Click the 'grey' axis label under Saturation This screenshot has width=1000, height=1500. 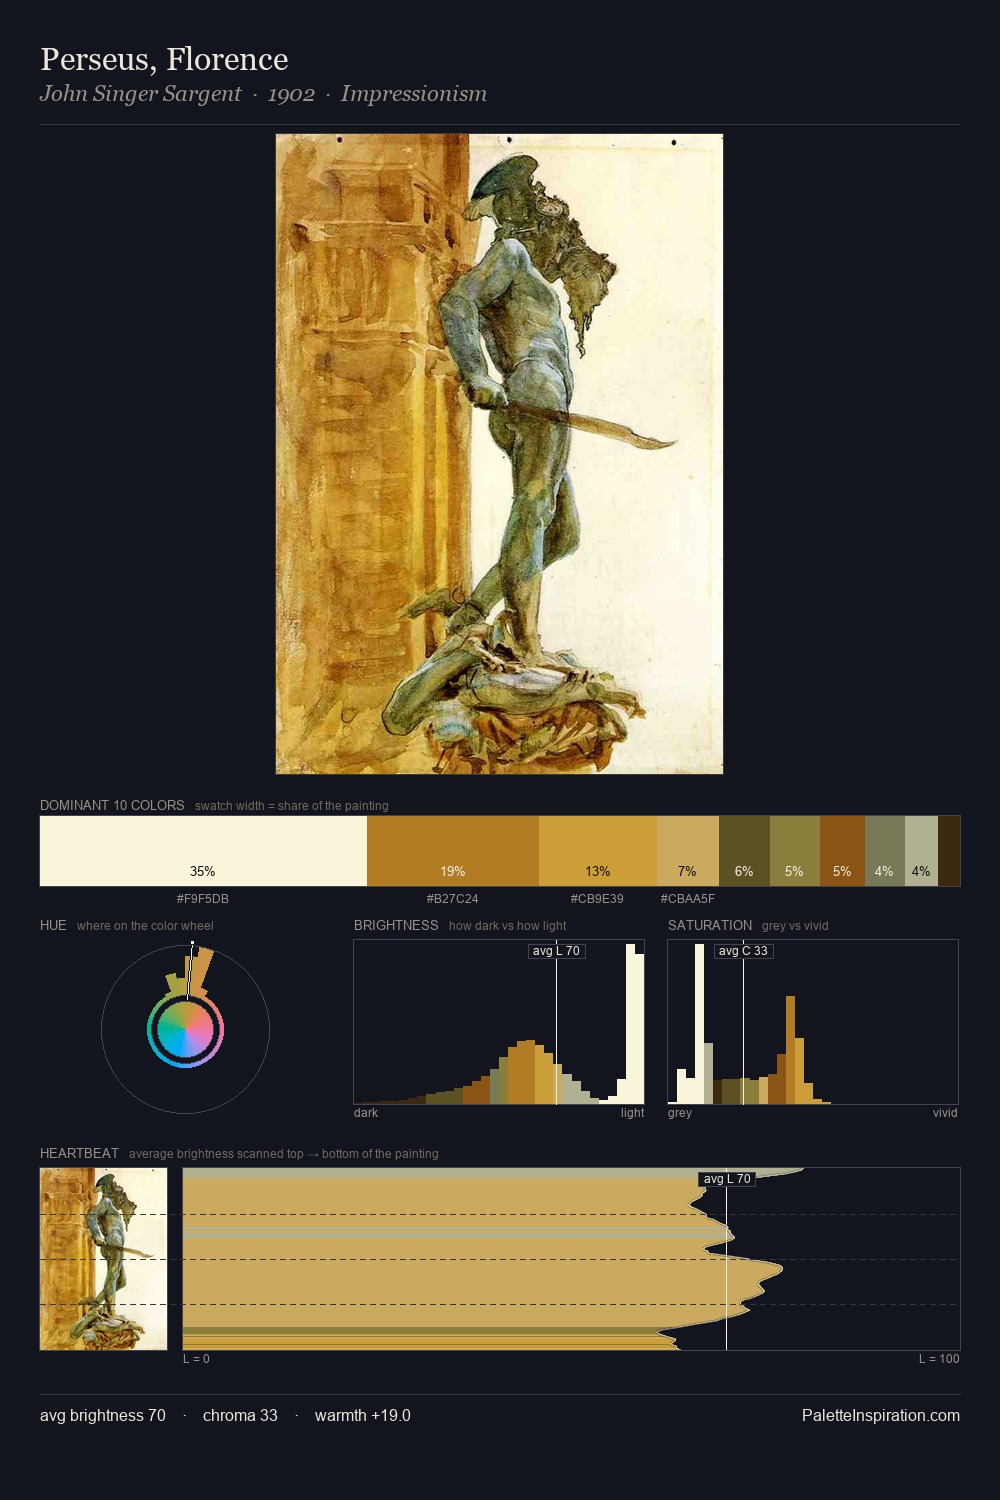(680, 1113)
